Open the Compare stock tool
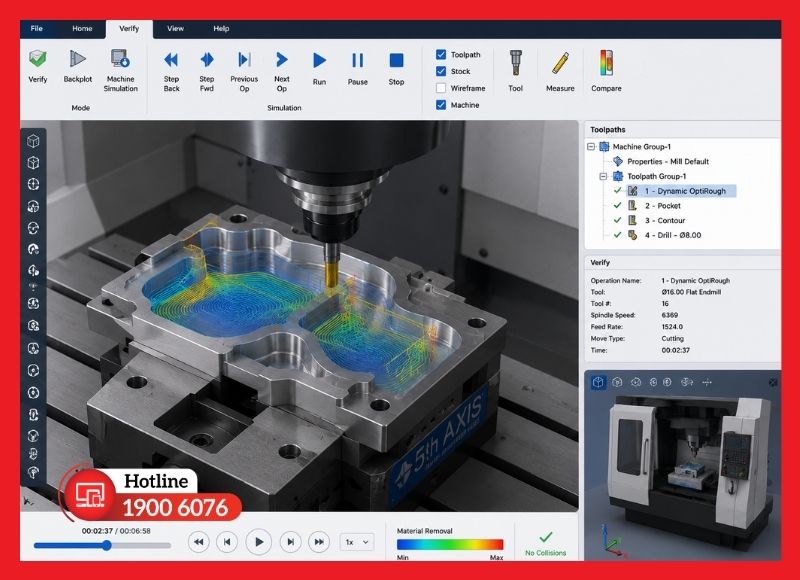This screenshot has height=580, width=800. (x=606, y=63)
